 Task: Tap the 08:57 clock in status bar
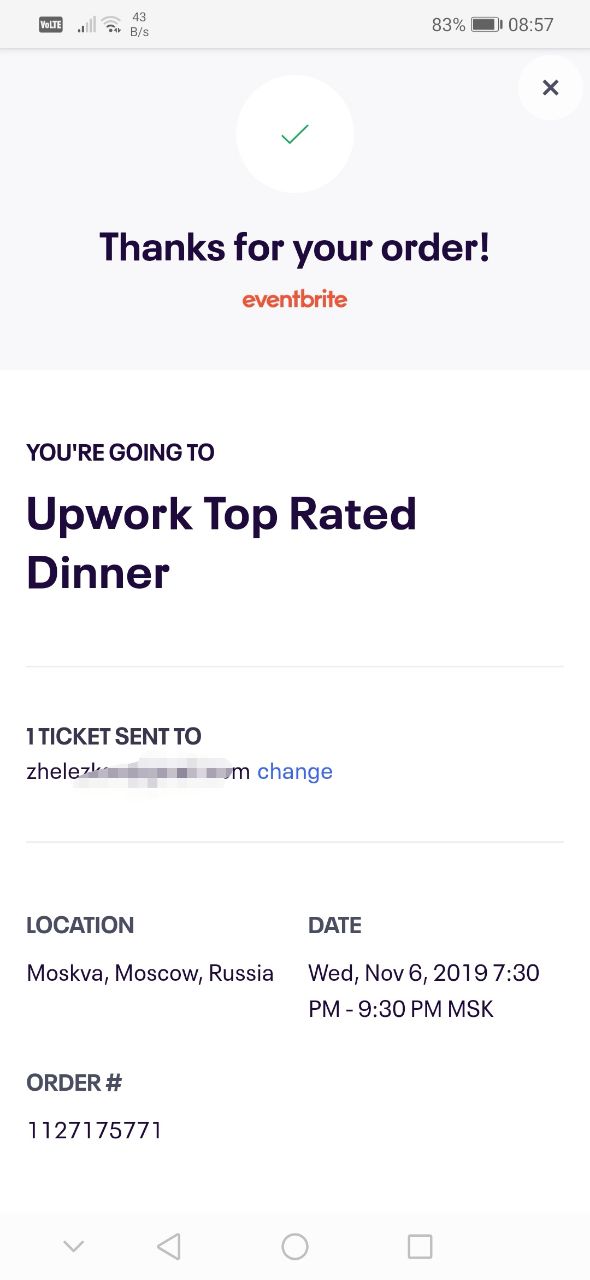coord(531,25)
